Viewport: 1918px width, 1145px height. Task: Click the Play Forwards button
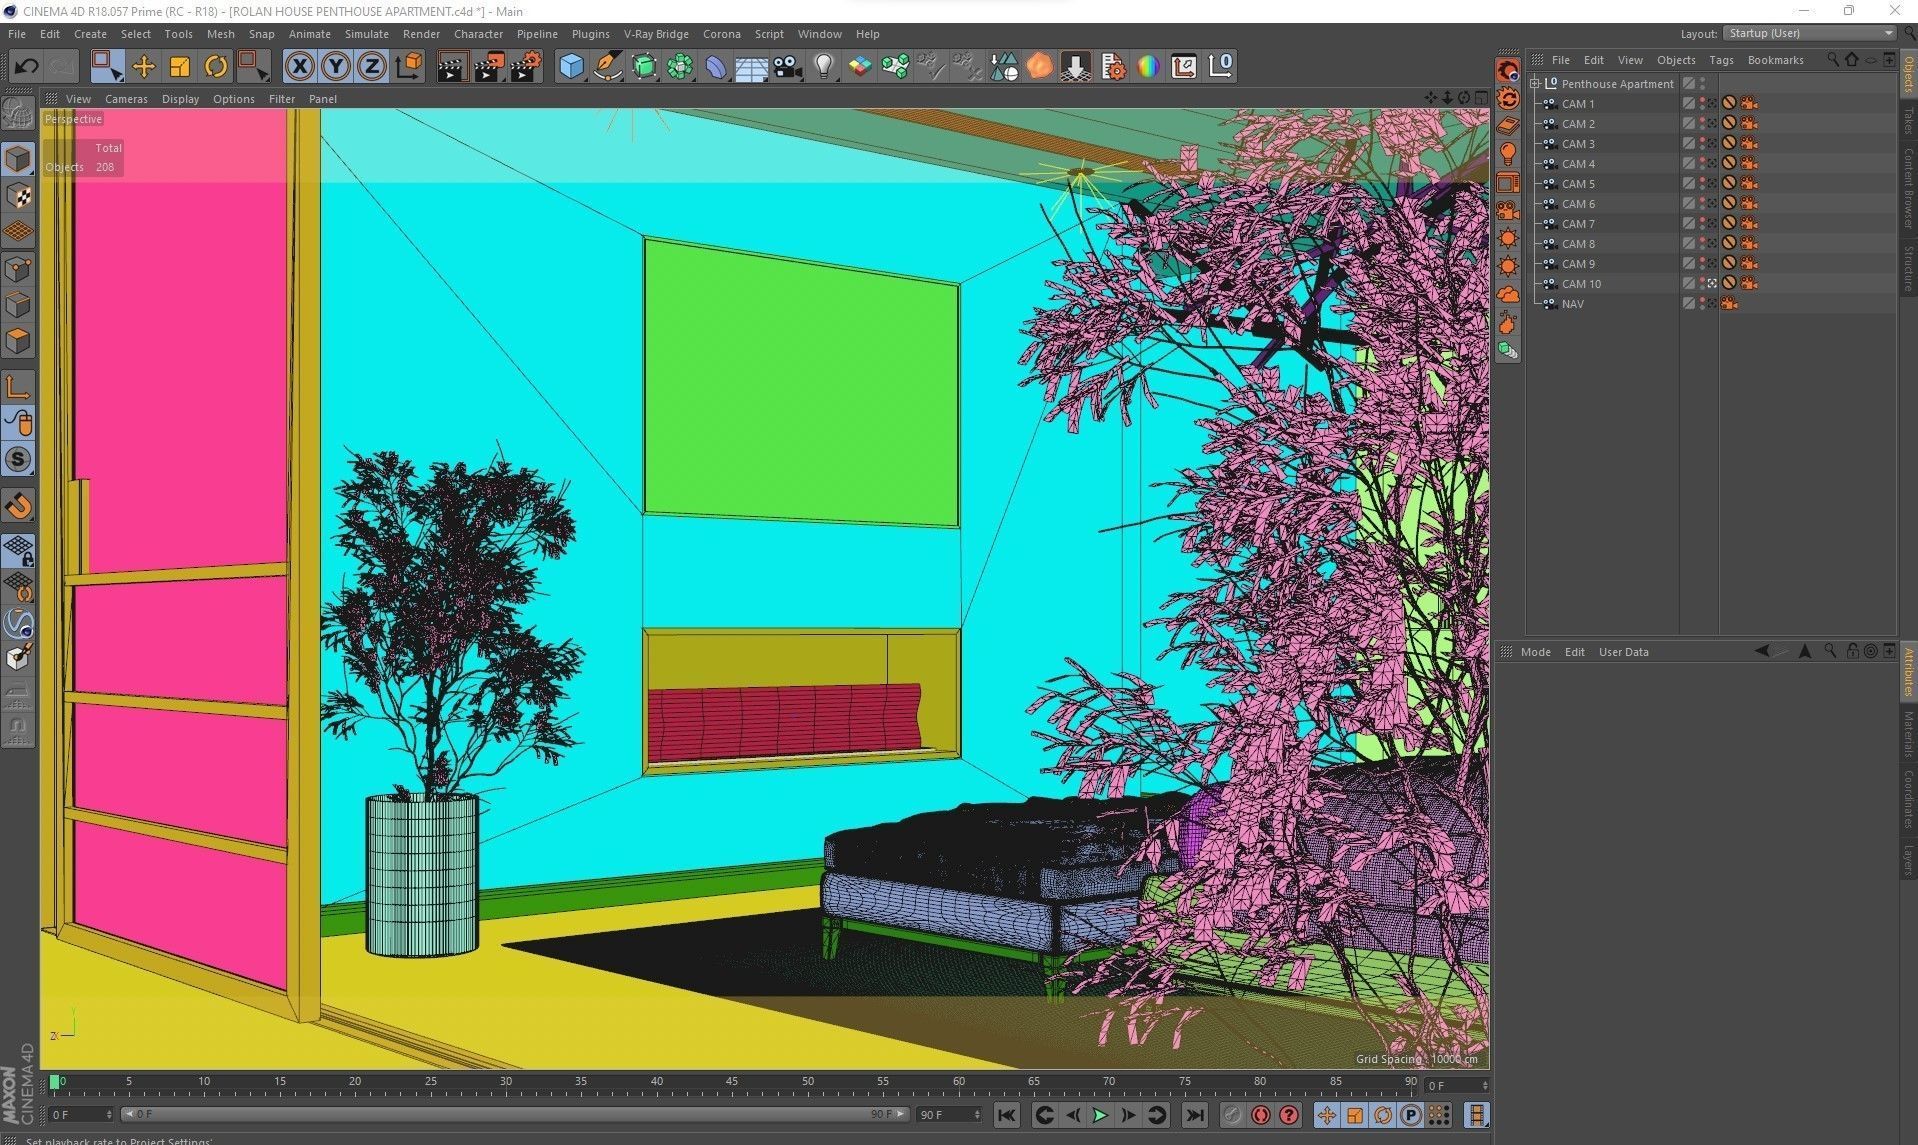(x=1100, y=1115)
